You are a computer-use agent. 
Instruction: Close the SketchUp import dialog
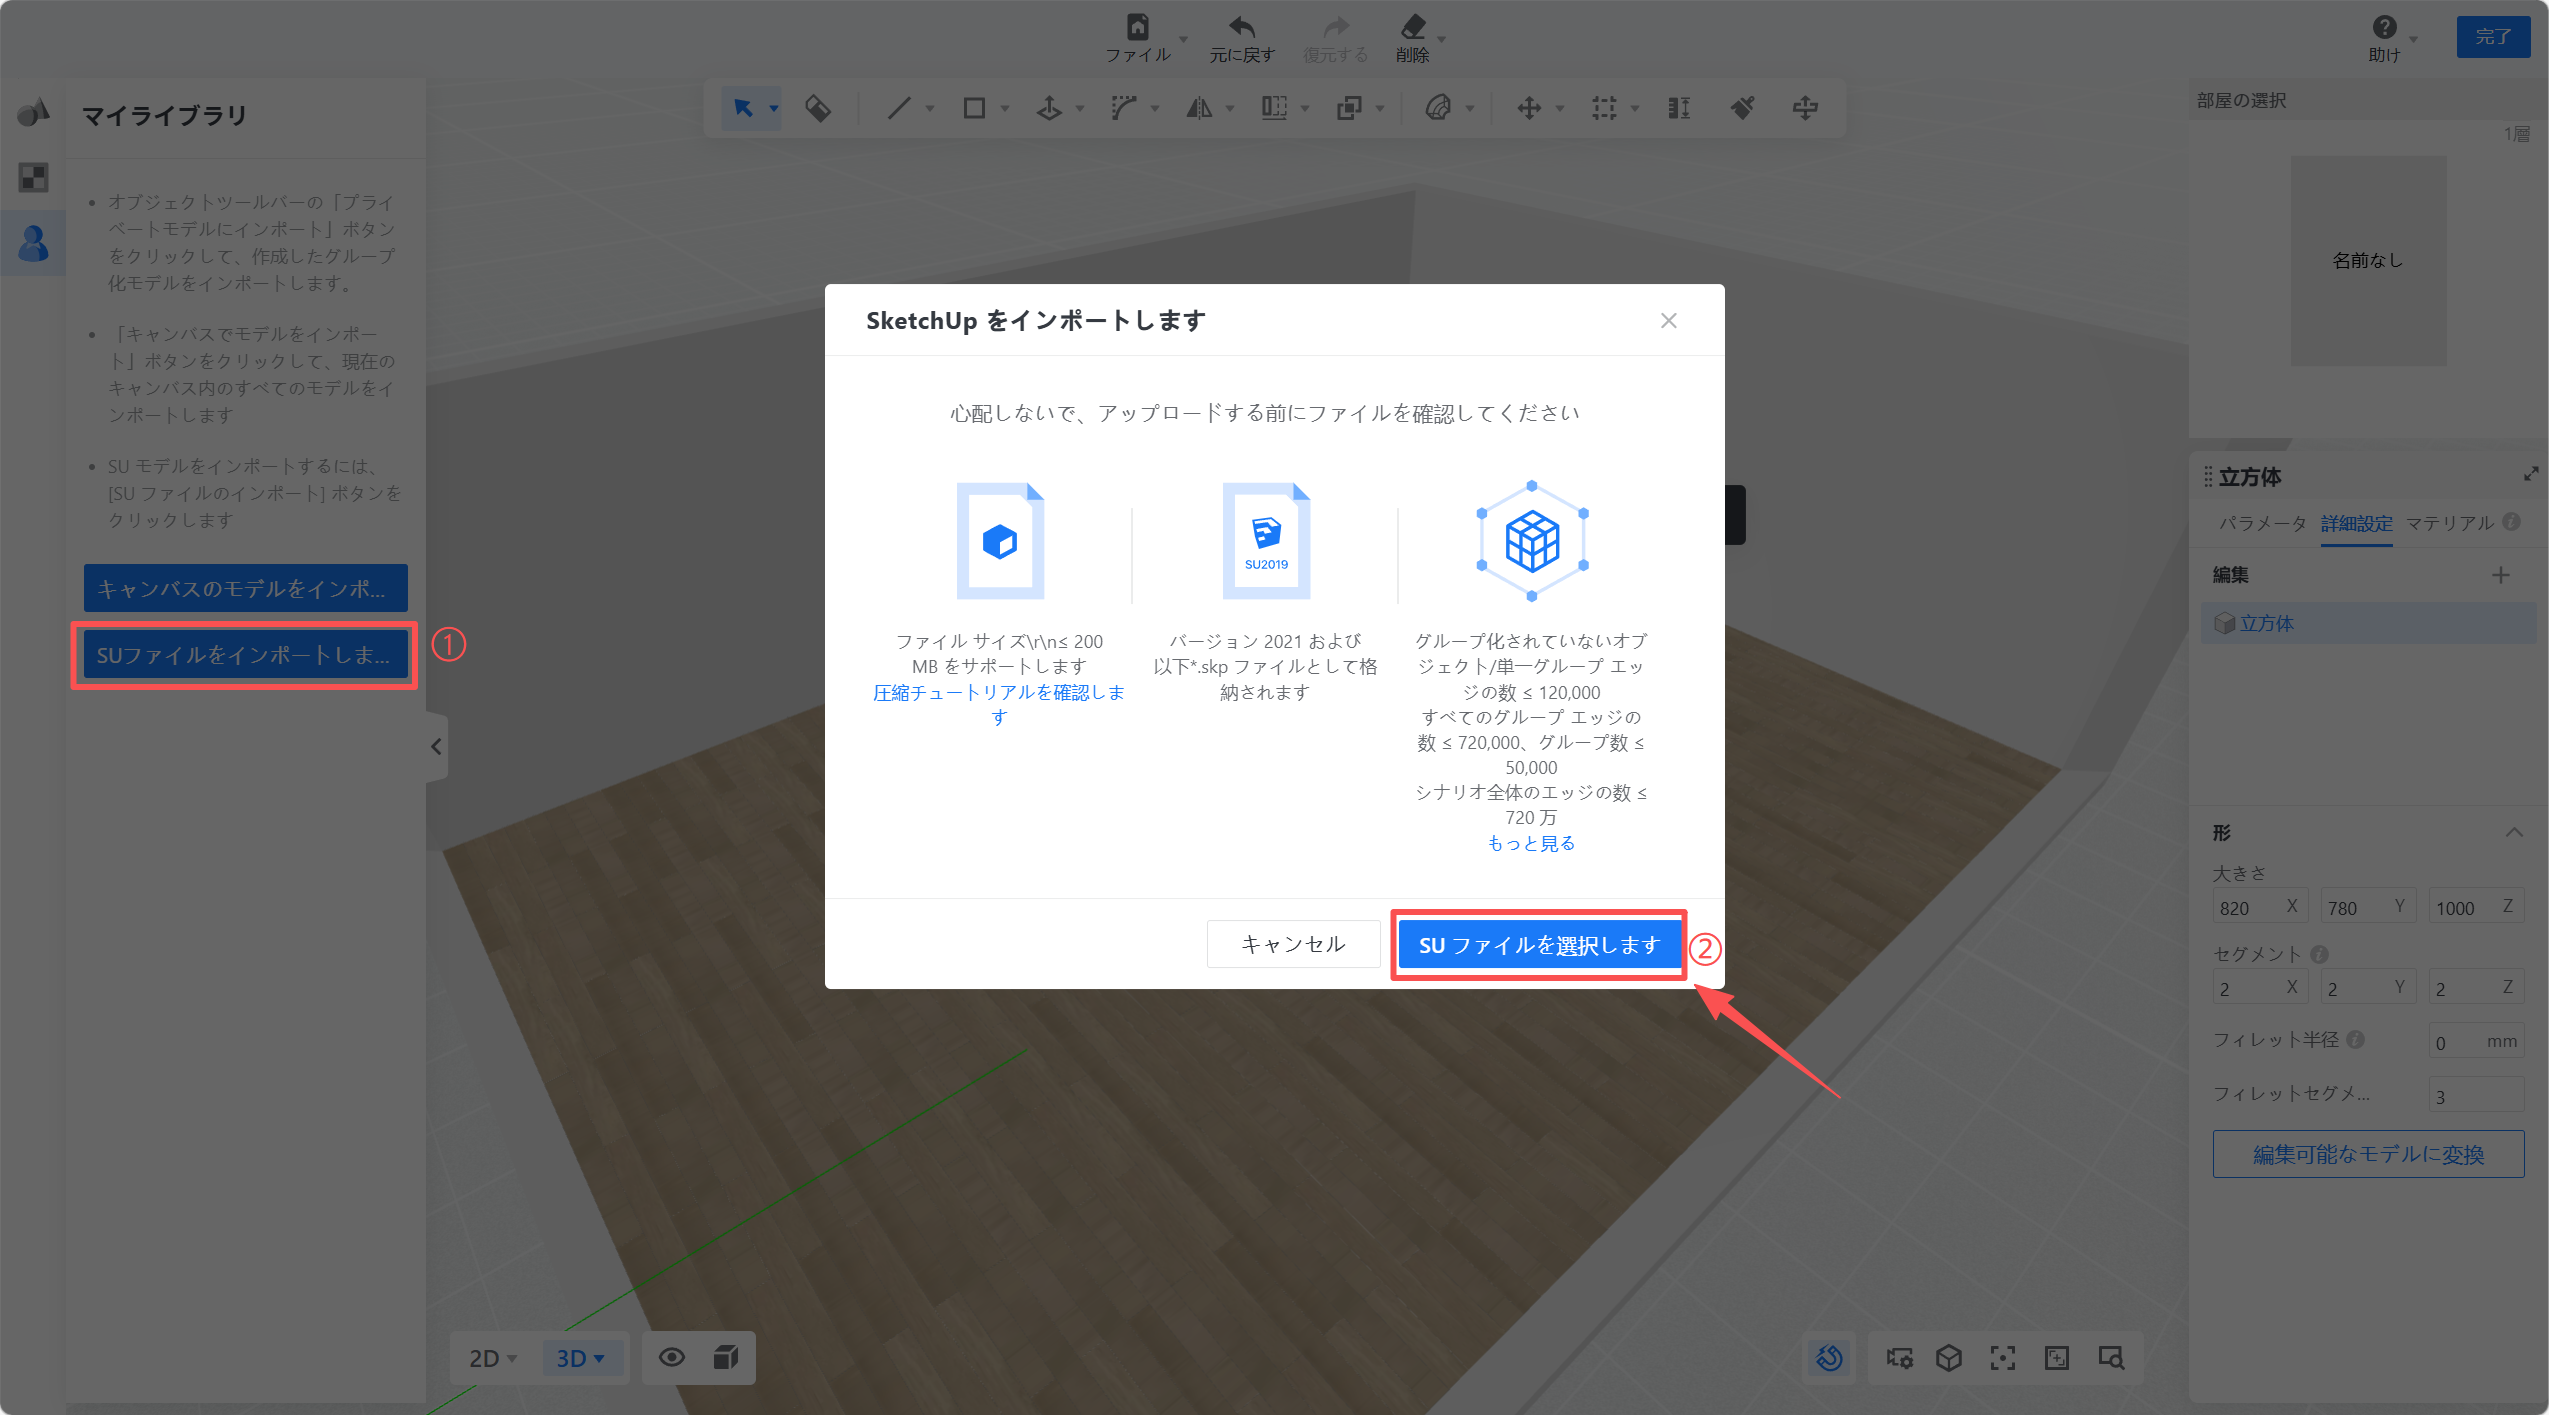(x=1669, y=320)
